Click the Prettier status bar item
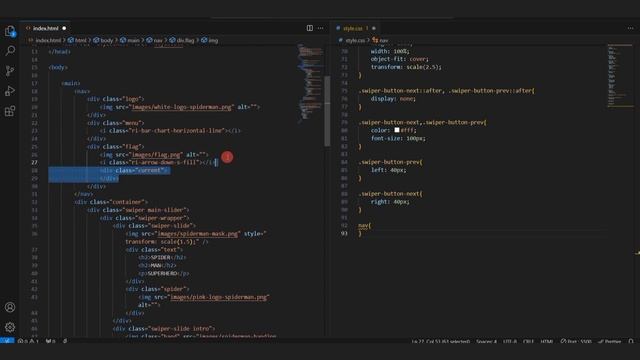The height and width of the screenshot is (360, 640). point(609,341)
